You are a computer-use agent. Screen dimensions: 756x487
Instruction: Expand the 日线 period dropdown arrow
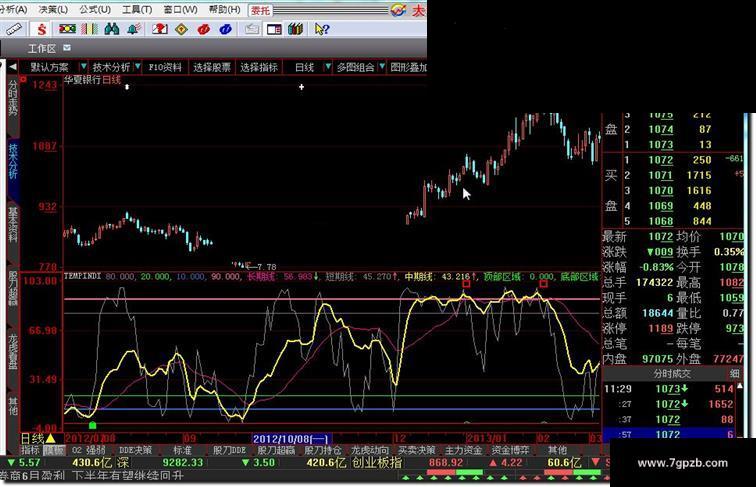(x=328, y=67)
